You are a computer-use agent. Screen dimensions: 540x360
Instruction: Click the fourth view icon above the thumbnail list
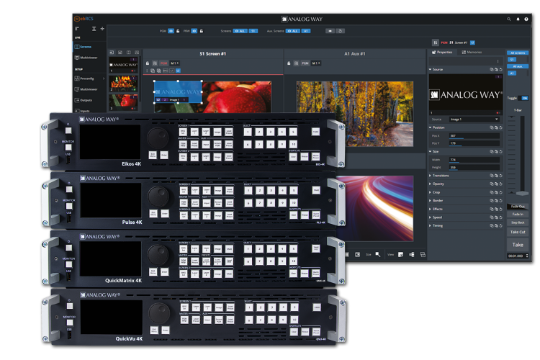[x=137, y=52]
